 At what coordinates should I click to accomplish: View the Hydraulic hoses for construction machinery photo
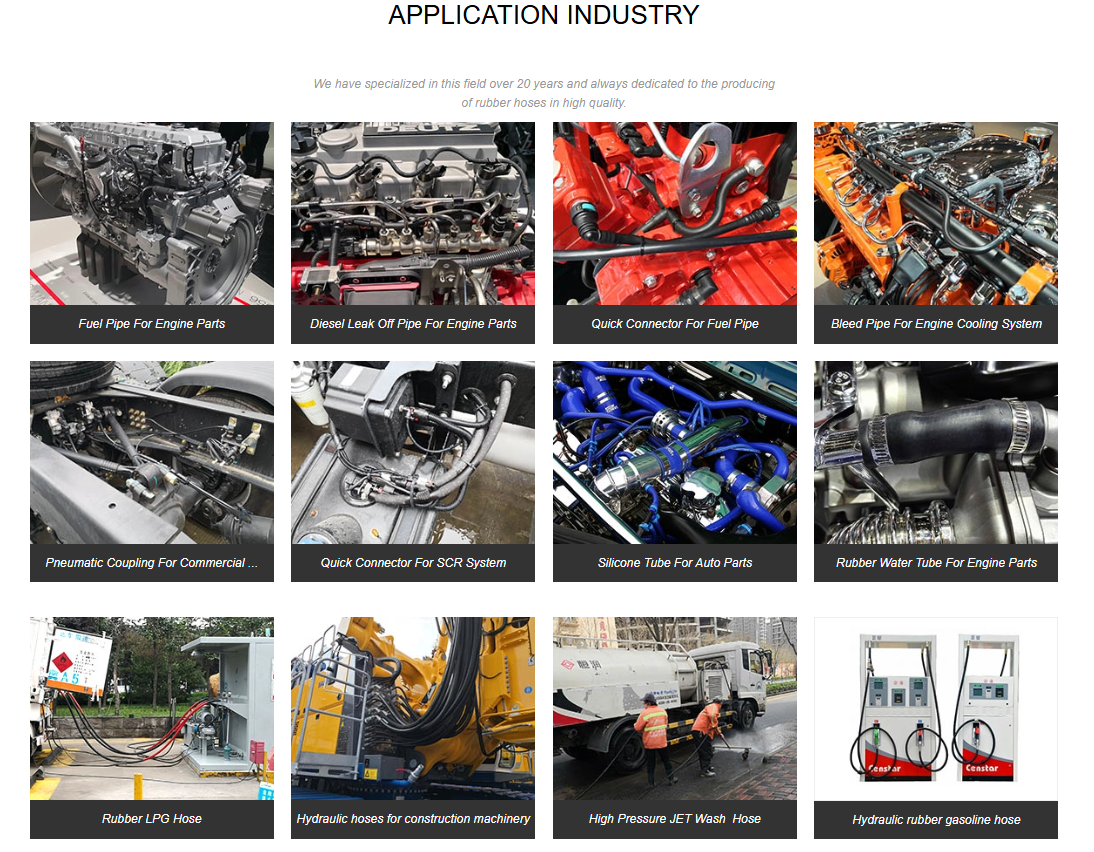pyautogui.click(x=412, y=707)
